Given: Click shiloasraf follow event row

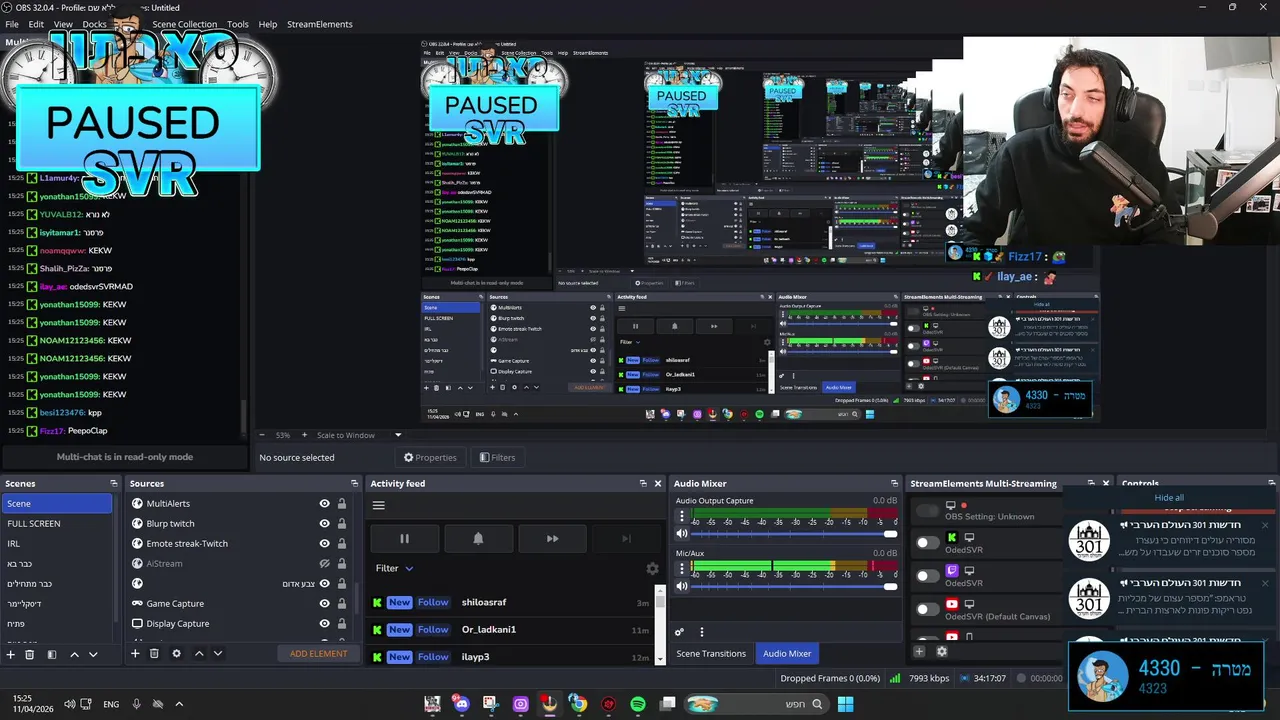Looking at the screenshot, I should point(511,603).
